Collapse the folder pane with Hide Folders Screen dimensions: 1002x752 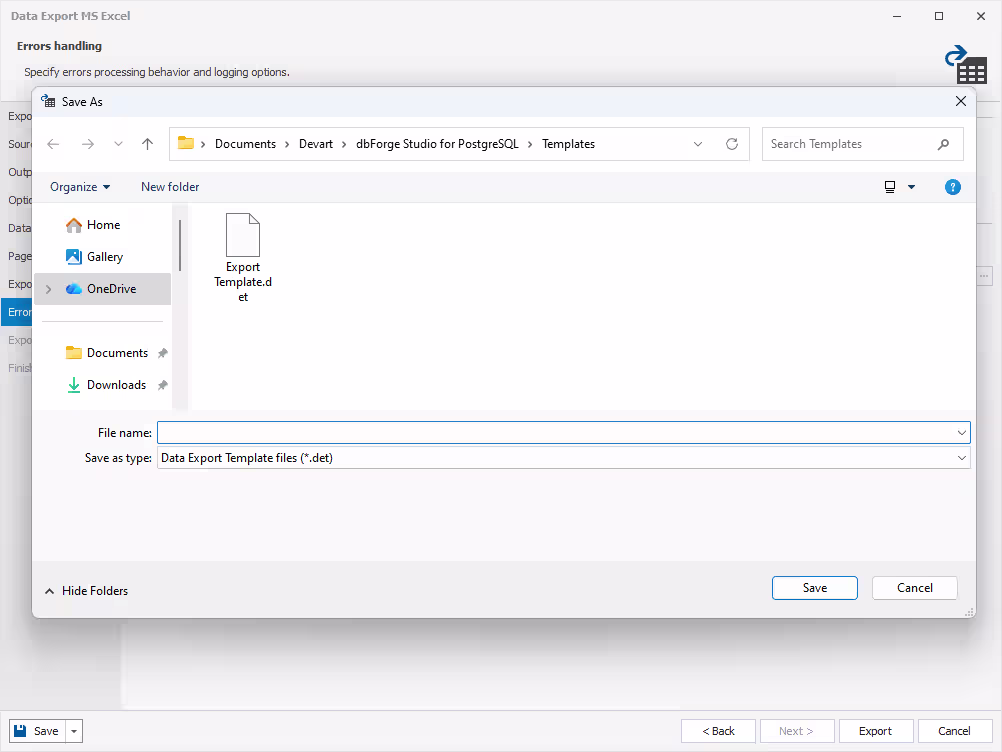tap(86, 591)
